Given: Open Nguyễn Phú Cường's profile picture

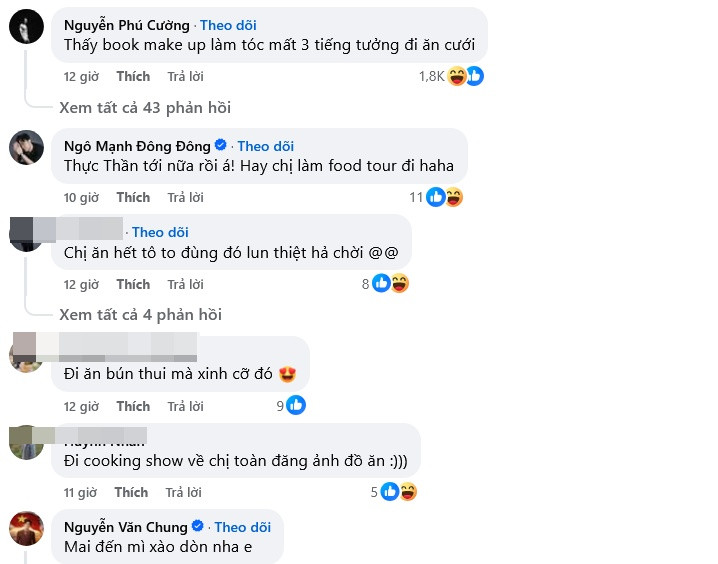Looking at the screenshot, I should [x=25, y=28].
